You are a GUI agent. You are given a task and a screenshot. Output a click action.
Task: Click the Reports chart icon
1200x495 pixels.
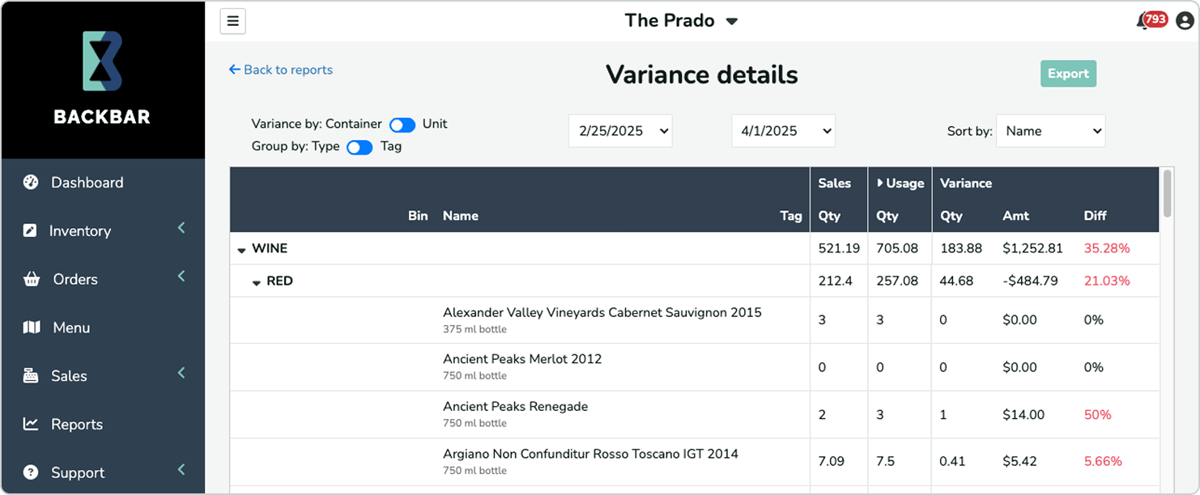click(31, 424)
